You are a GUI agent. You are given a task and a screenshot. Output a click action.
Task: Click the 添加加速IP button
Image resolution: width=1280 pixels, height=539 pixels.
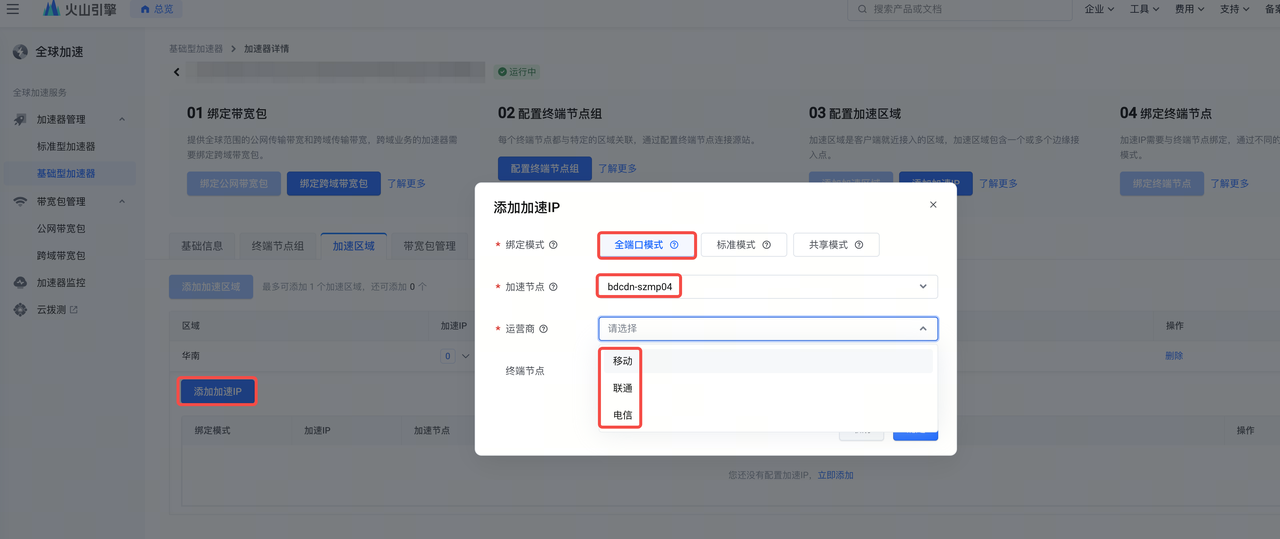pos(217,391)
